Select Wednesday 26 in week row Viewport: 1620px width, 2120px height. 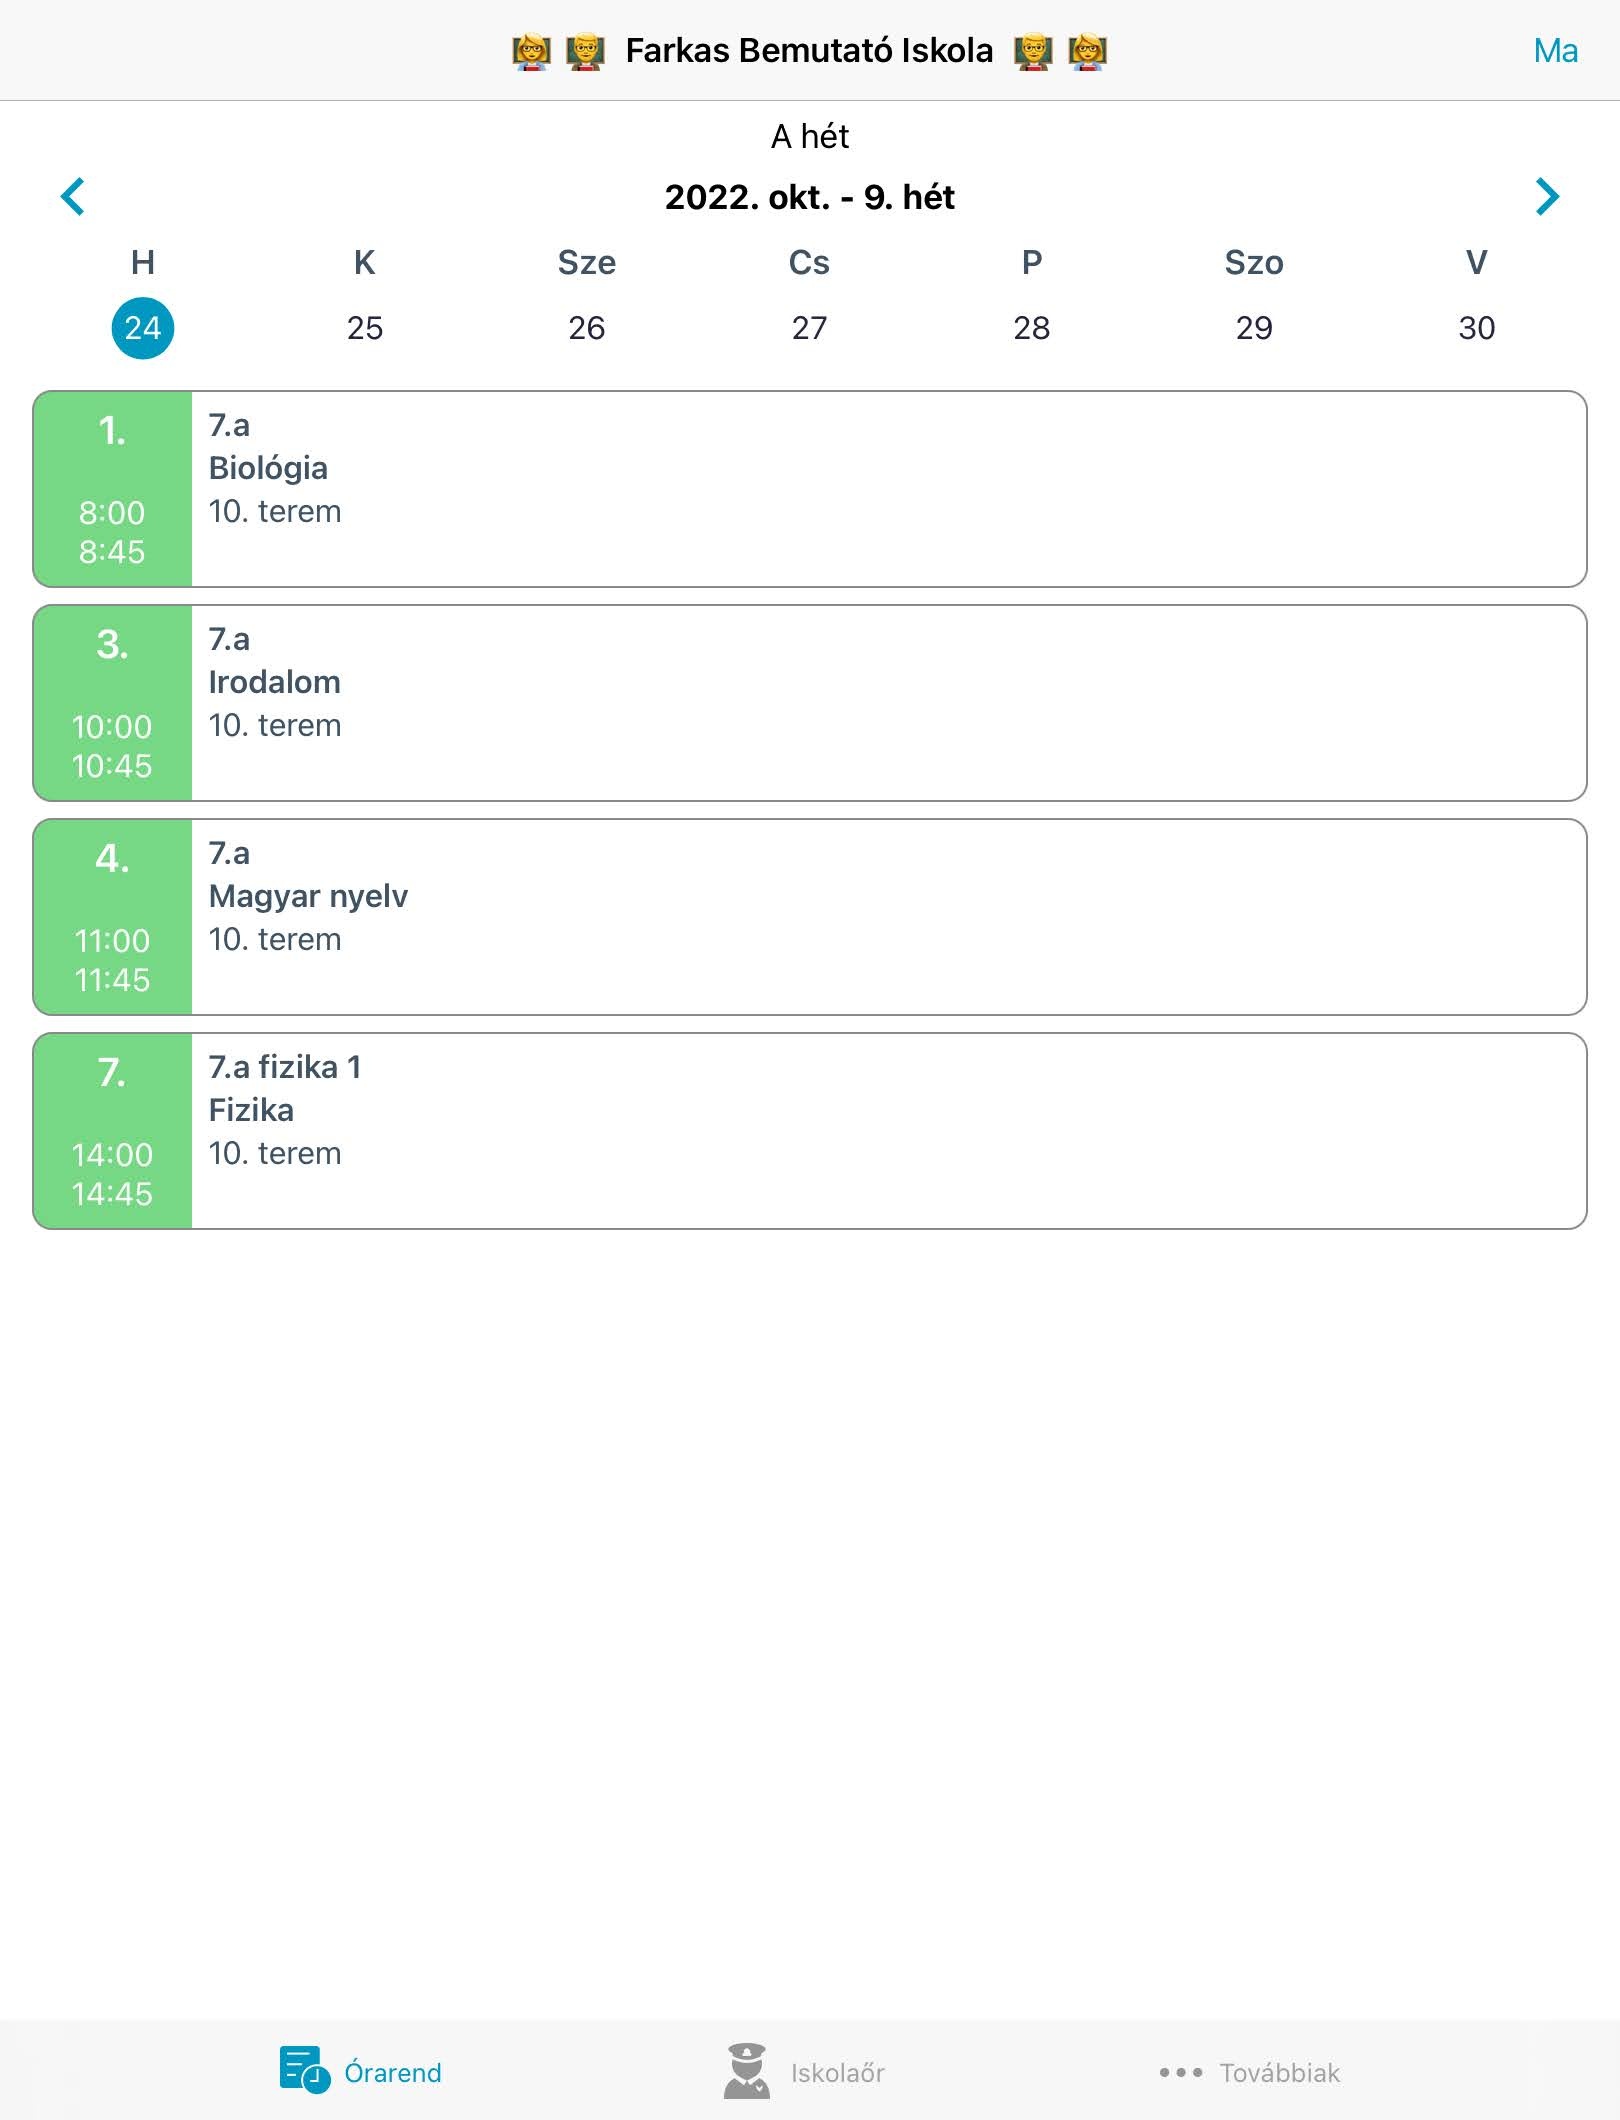587,328
